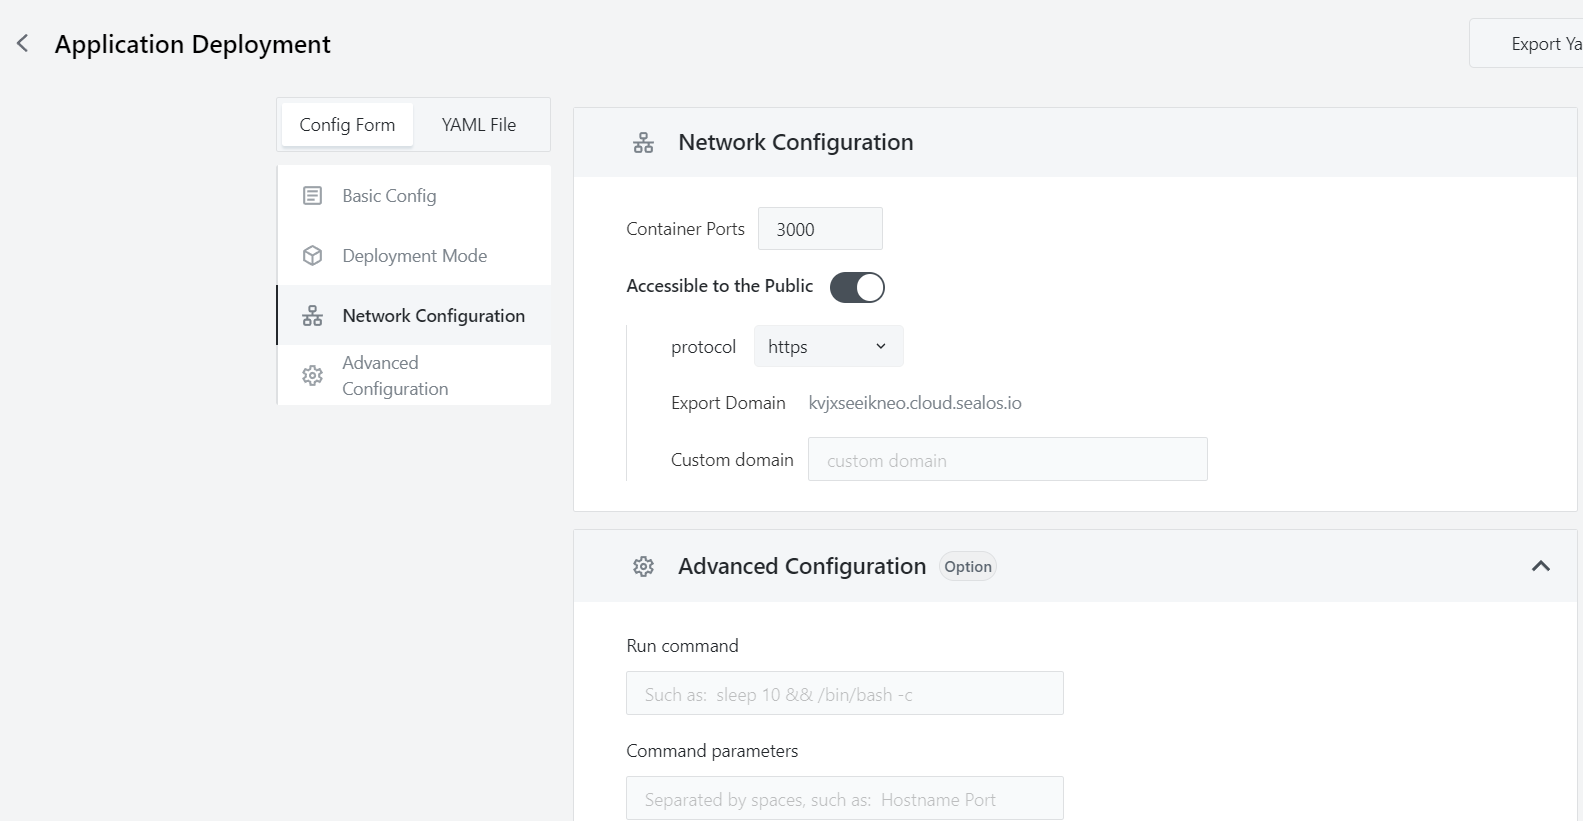The width and height of the screenshot is (1583, 821).
Task: Click the Run command input field
Action: point(844,694)
